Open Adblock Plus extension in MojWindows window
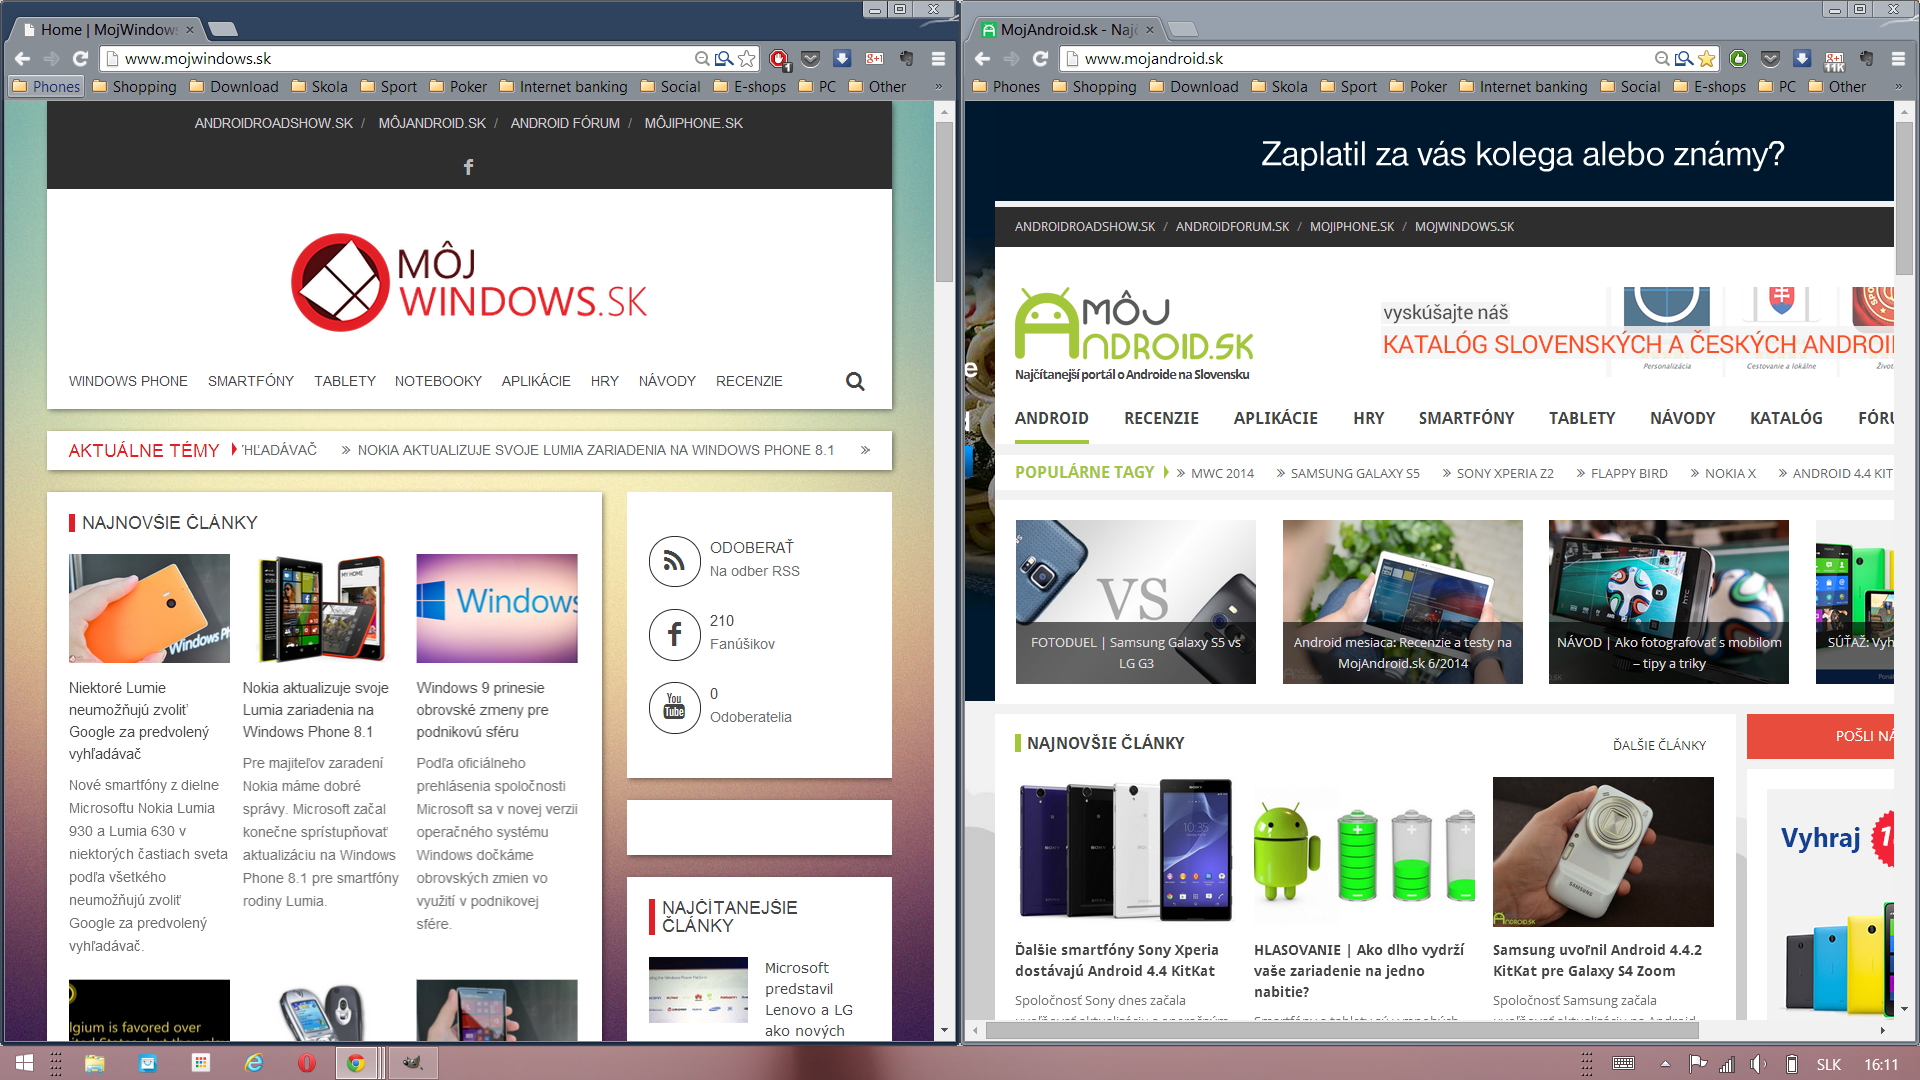This screenshot has width=1920, height=1080. click(779, 59)
